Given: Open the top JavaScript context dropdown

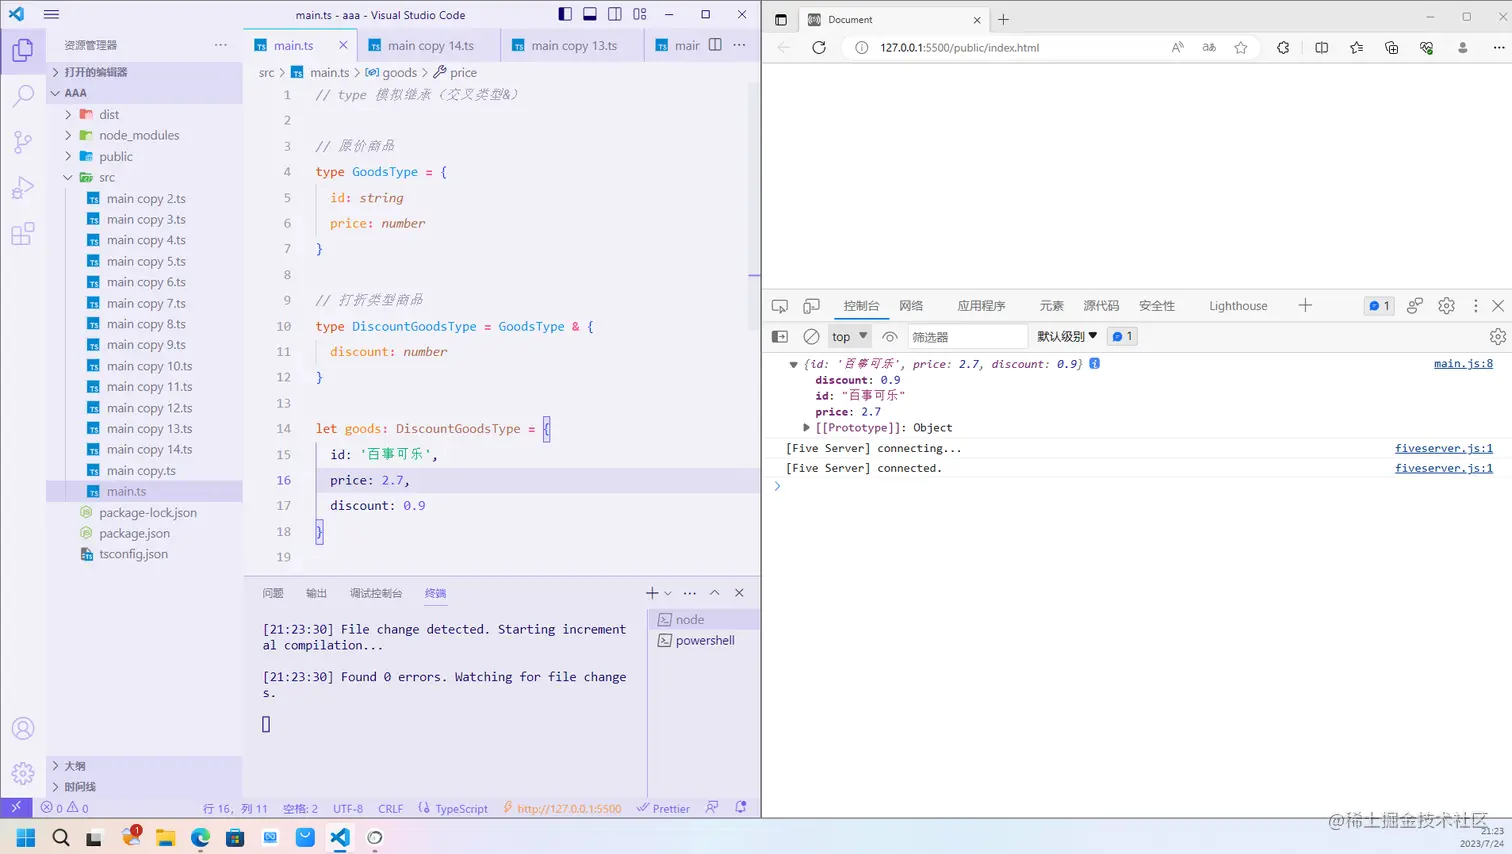Looking at the screenshot, I should click(850, 337).
